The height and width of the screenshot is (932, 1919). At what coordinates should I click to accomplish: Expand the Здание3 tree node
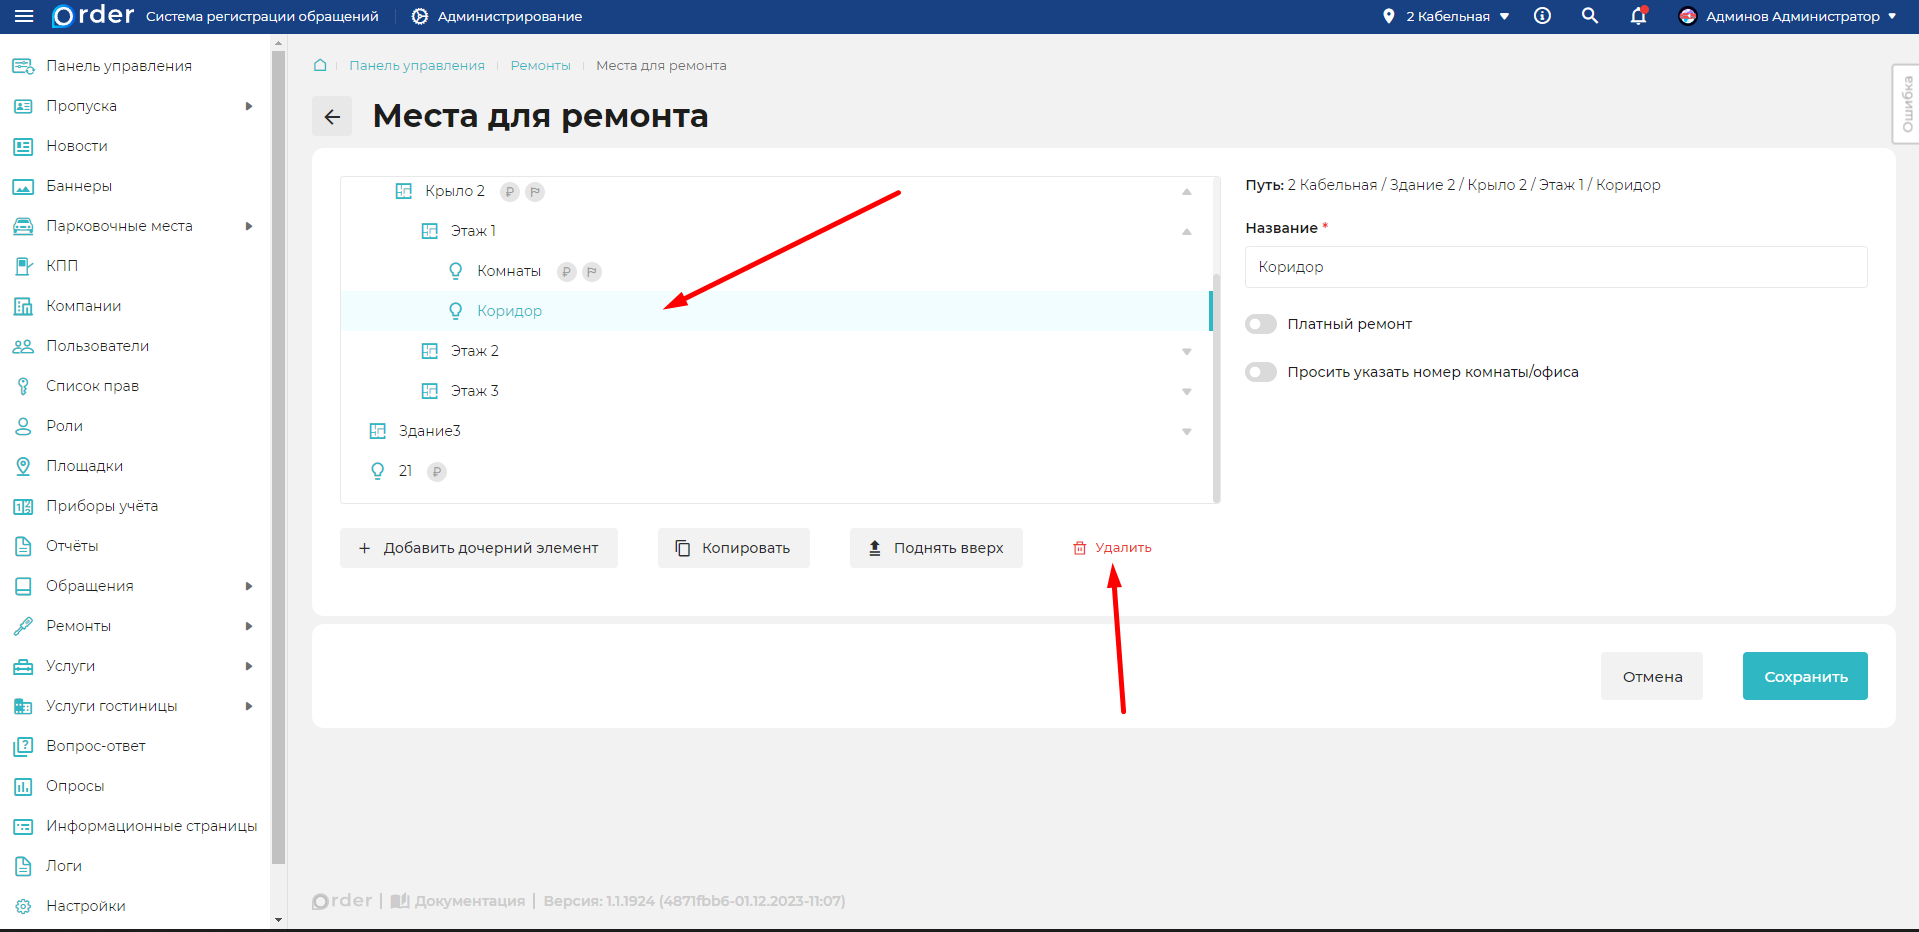[x=1186, y=431]
